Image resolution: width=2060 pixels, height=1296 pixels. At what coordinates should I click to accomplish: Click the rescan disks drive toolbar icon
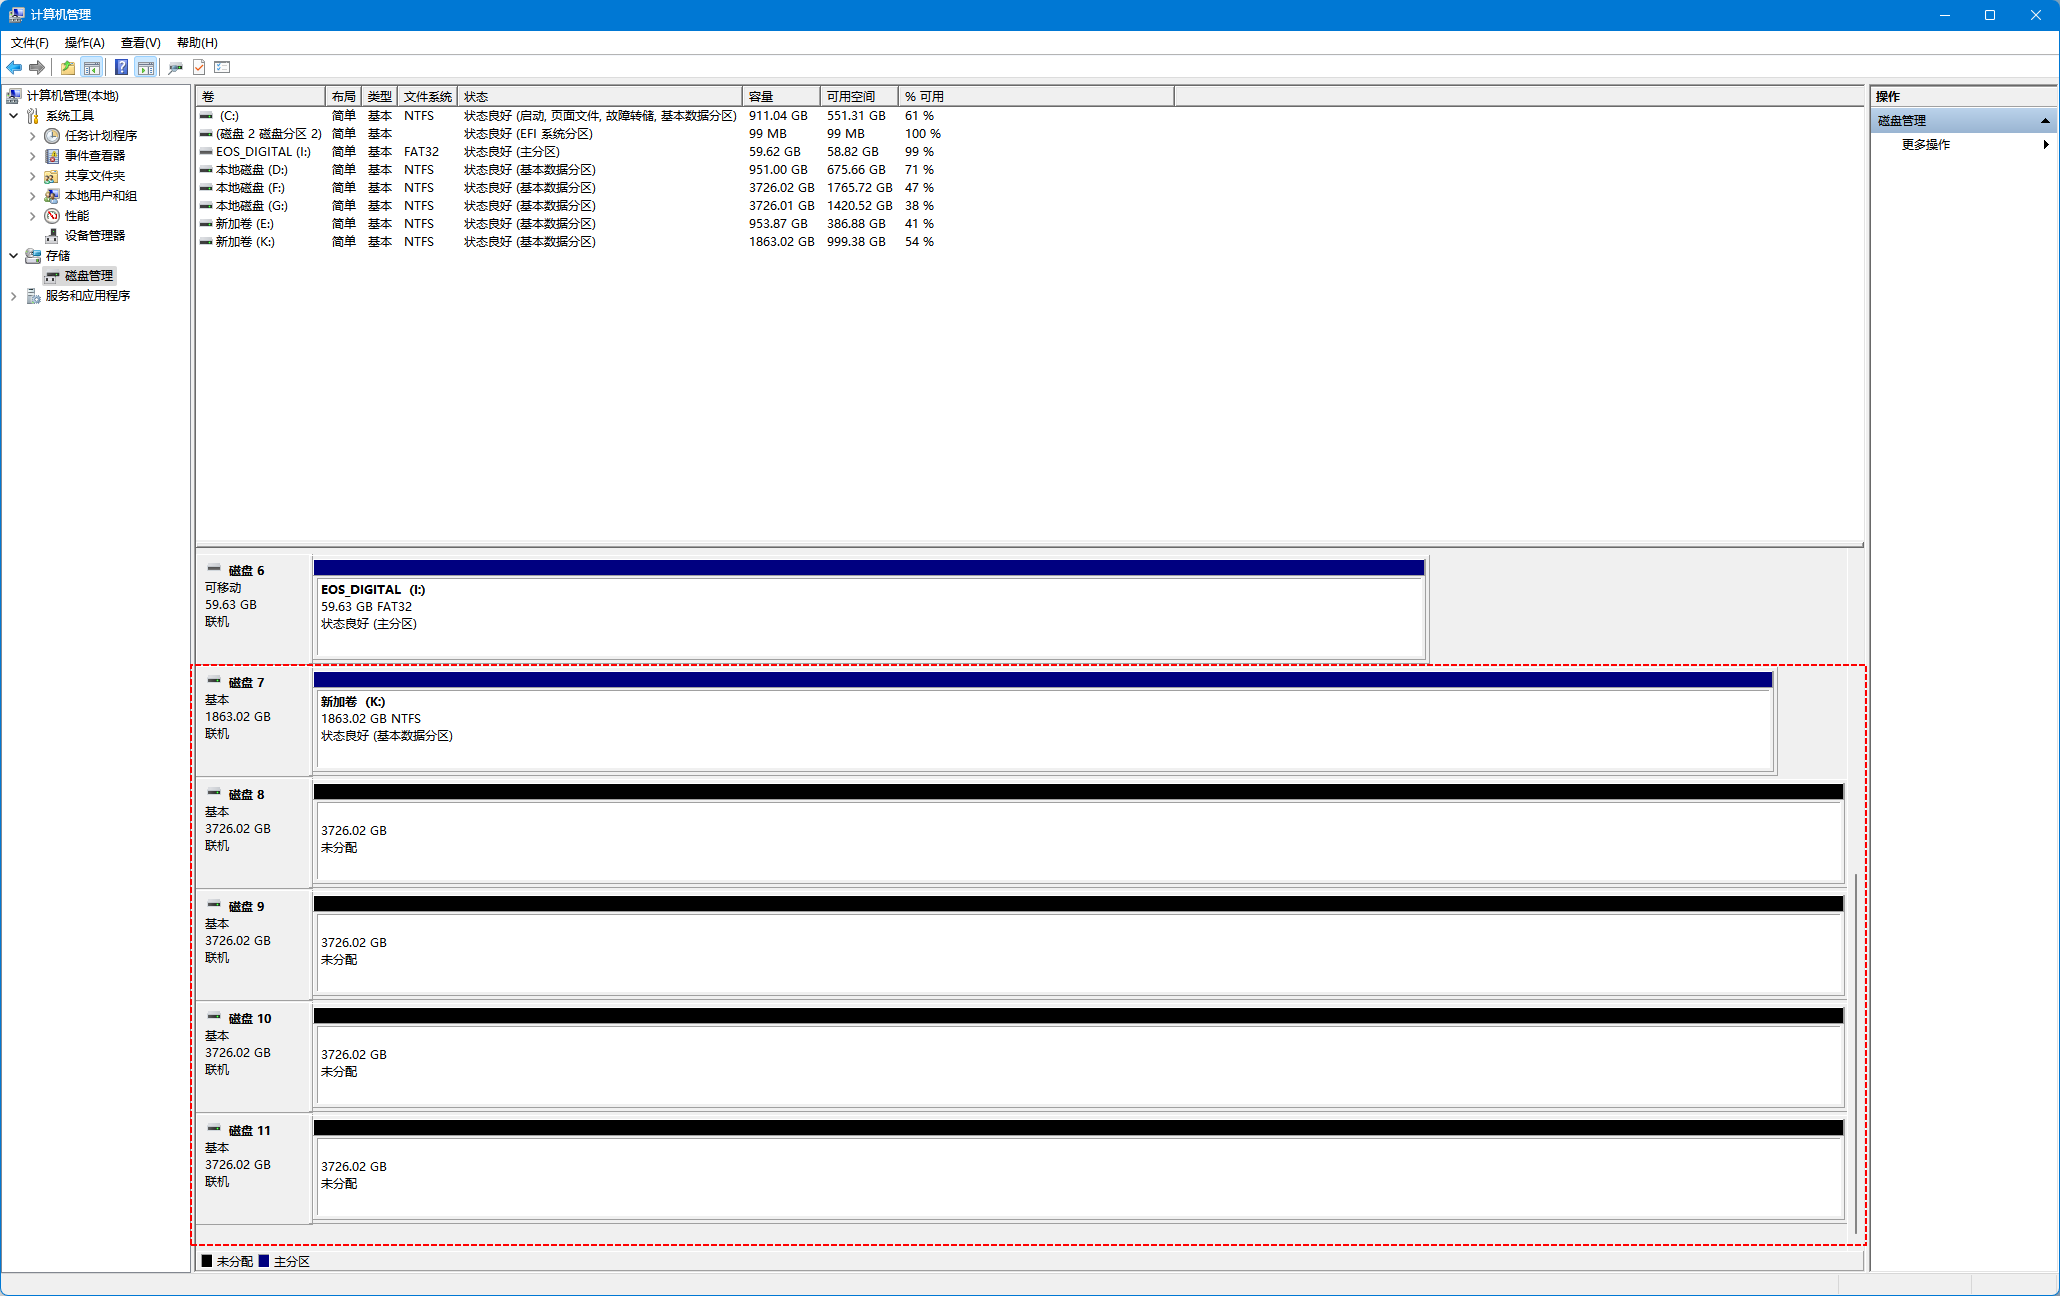point(175,67)
